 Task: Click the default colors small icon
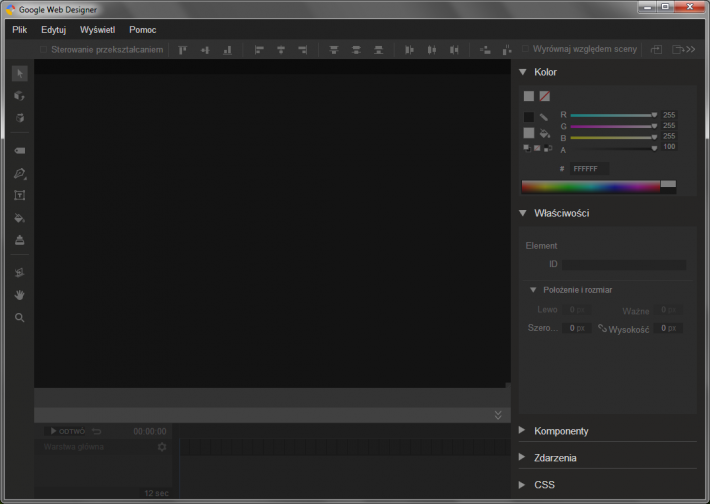pyautogui.click(x=527, y=148)
